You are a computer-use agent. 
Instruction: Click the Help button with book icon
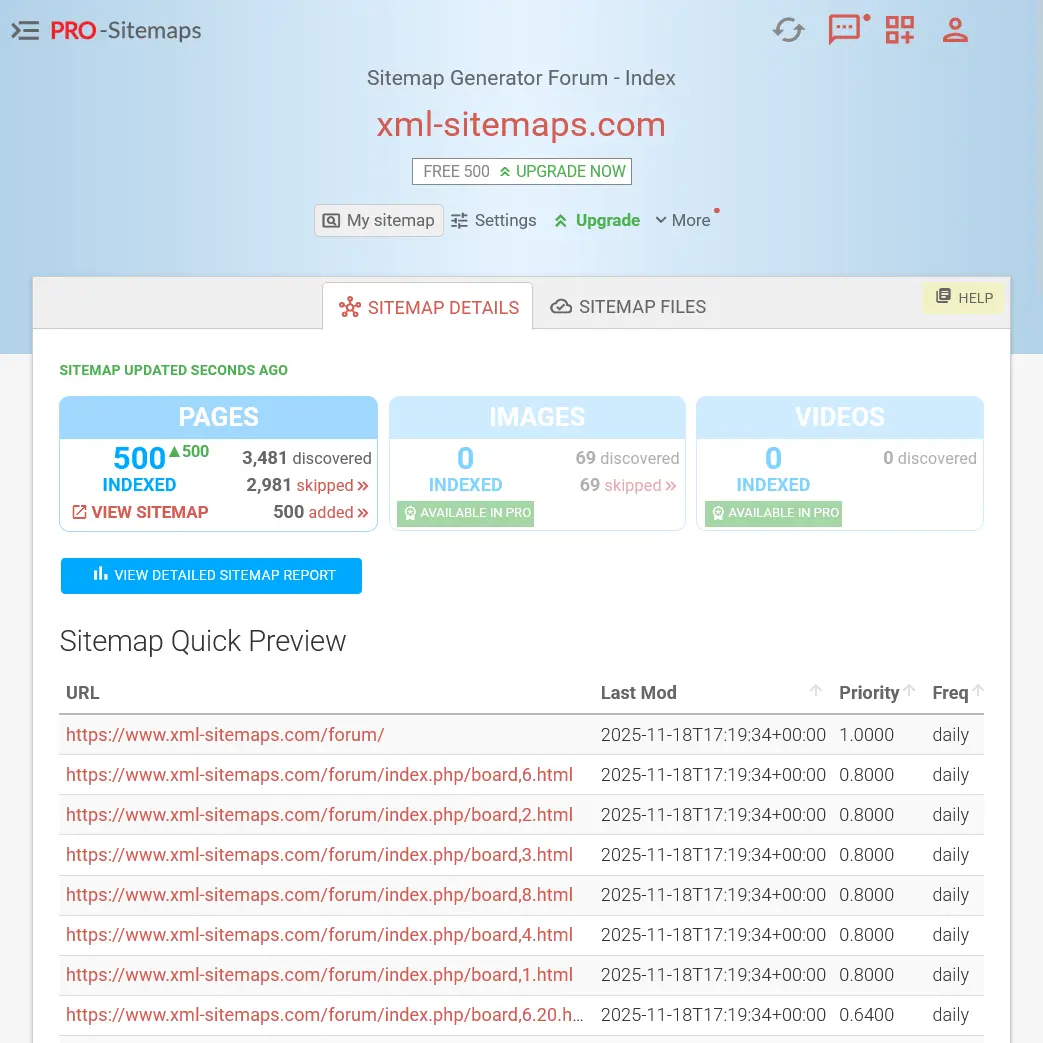coord(964,298)
